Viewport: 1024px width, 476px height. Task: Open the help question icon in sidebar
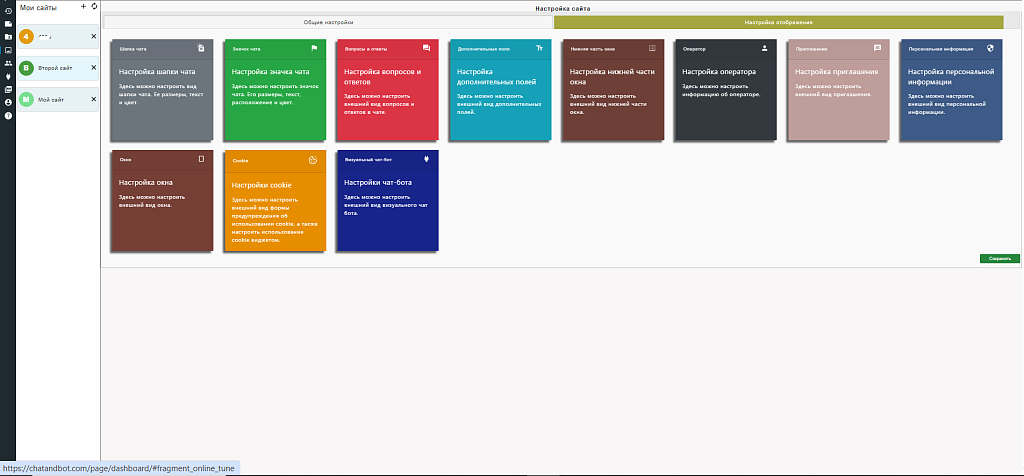pos(8,116)
